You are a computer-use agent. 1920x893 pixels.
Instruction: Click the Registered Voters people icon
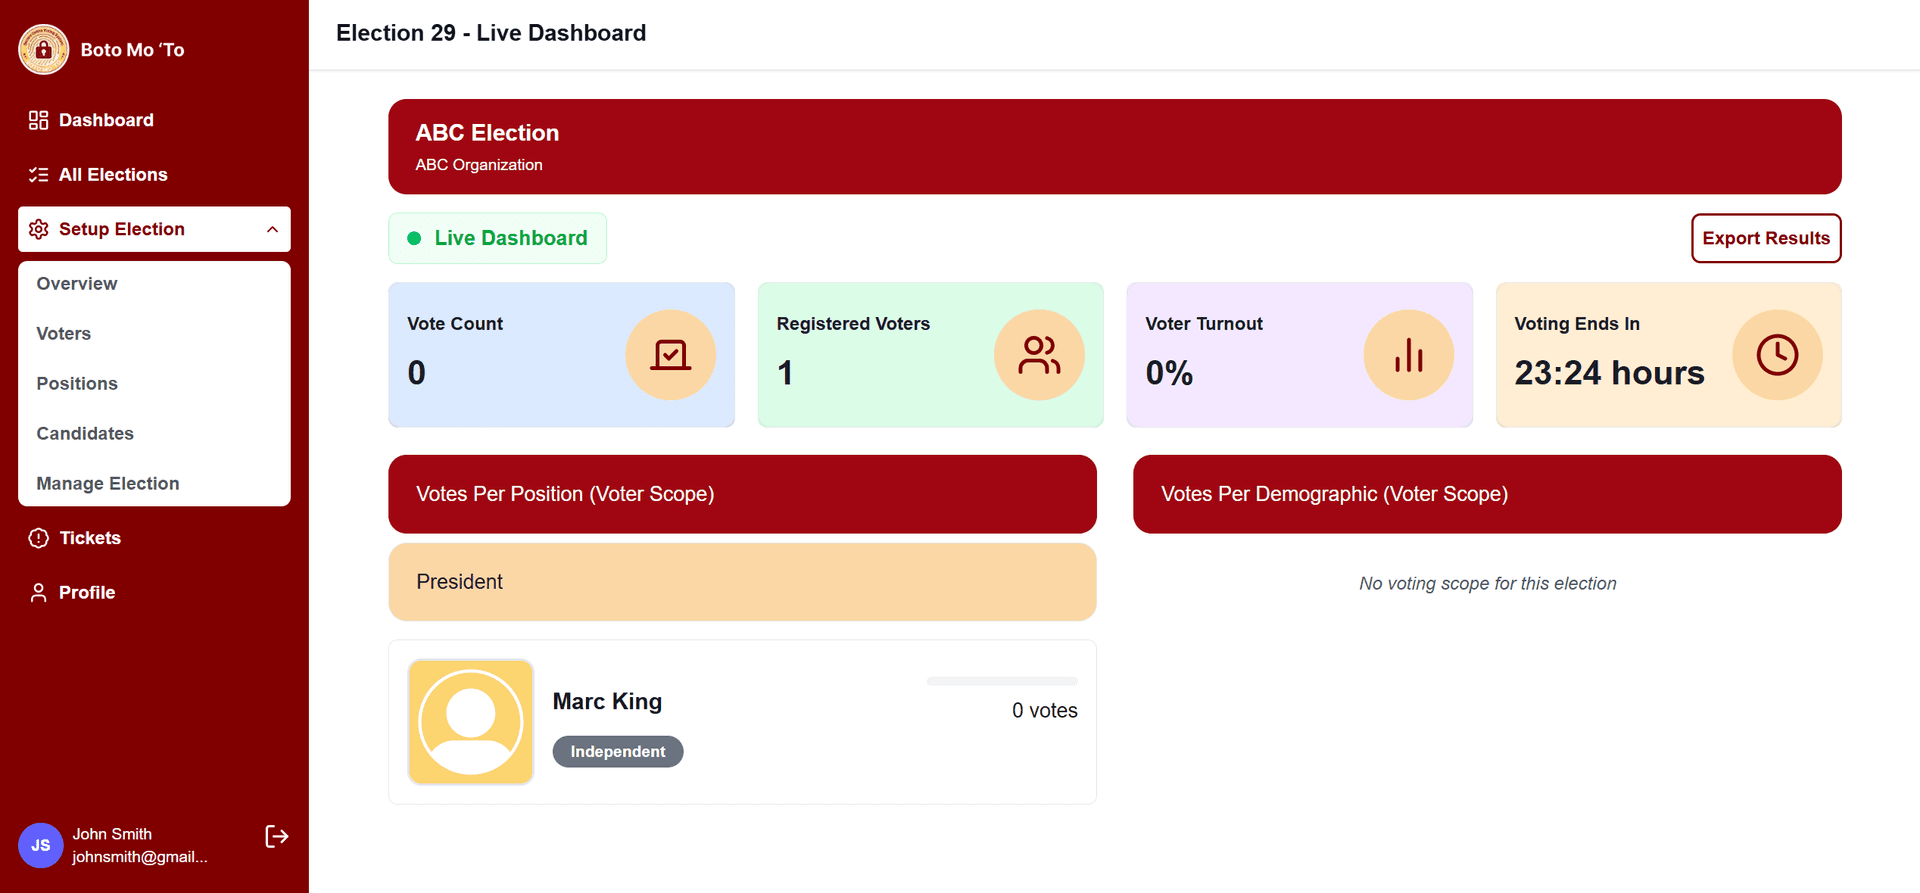(1039, 355)
